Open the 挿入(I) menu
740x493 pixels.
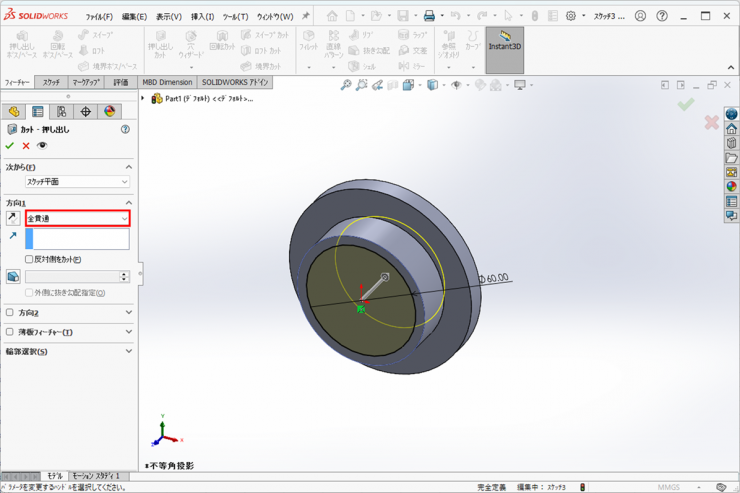coord(202,17)
